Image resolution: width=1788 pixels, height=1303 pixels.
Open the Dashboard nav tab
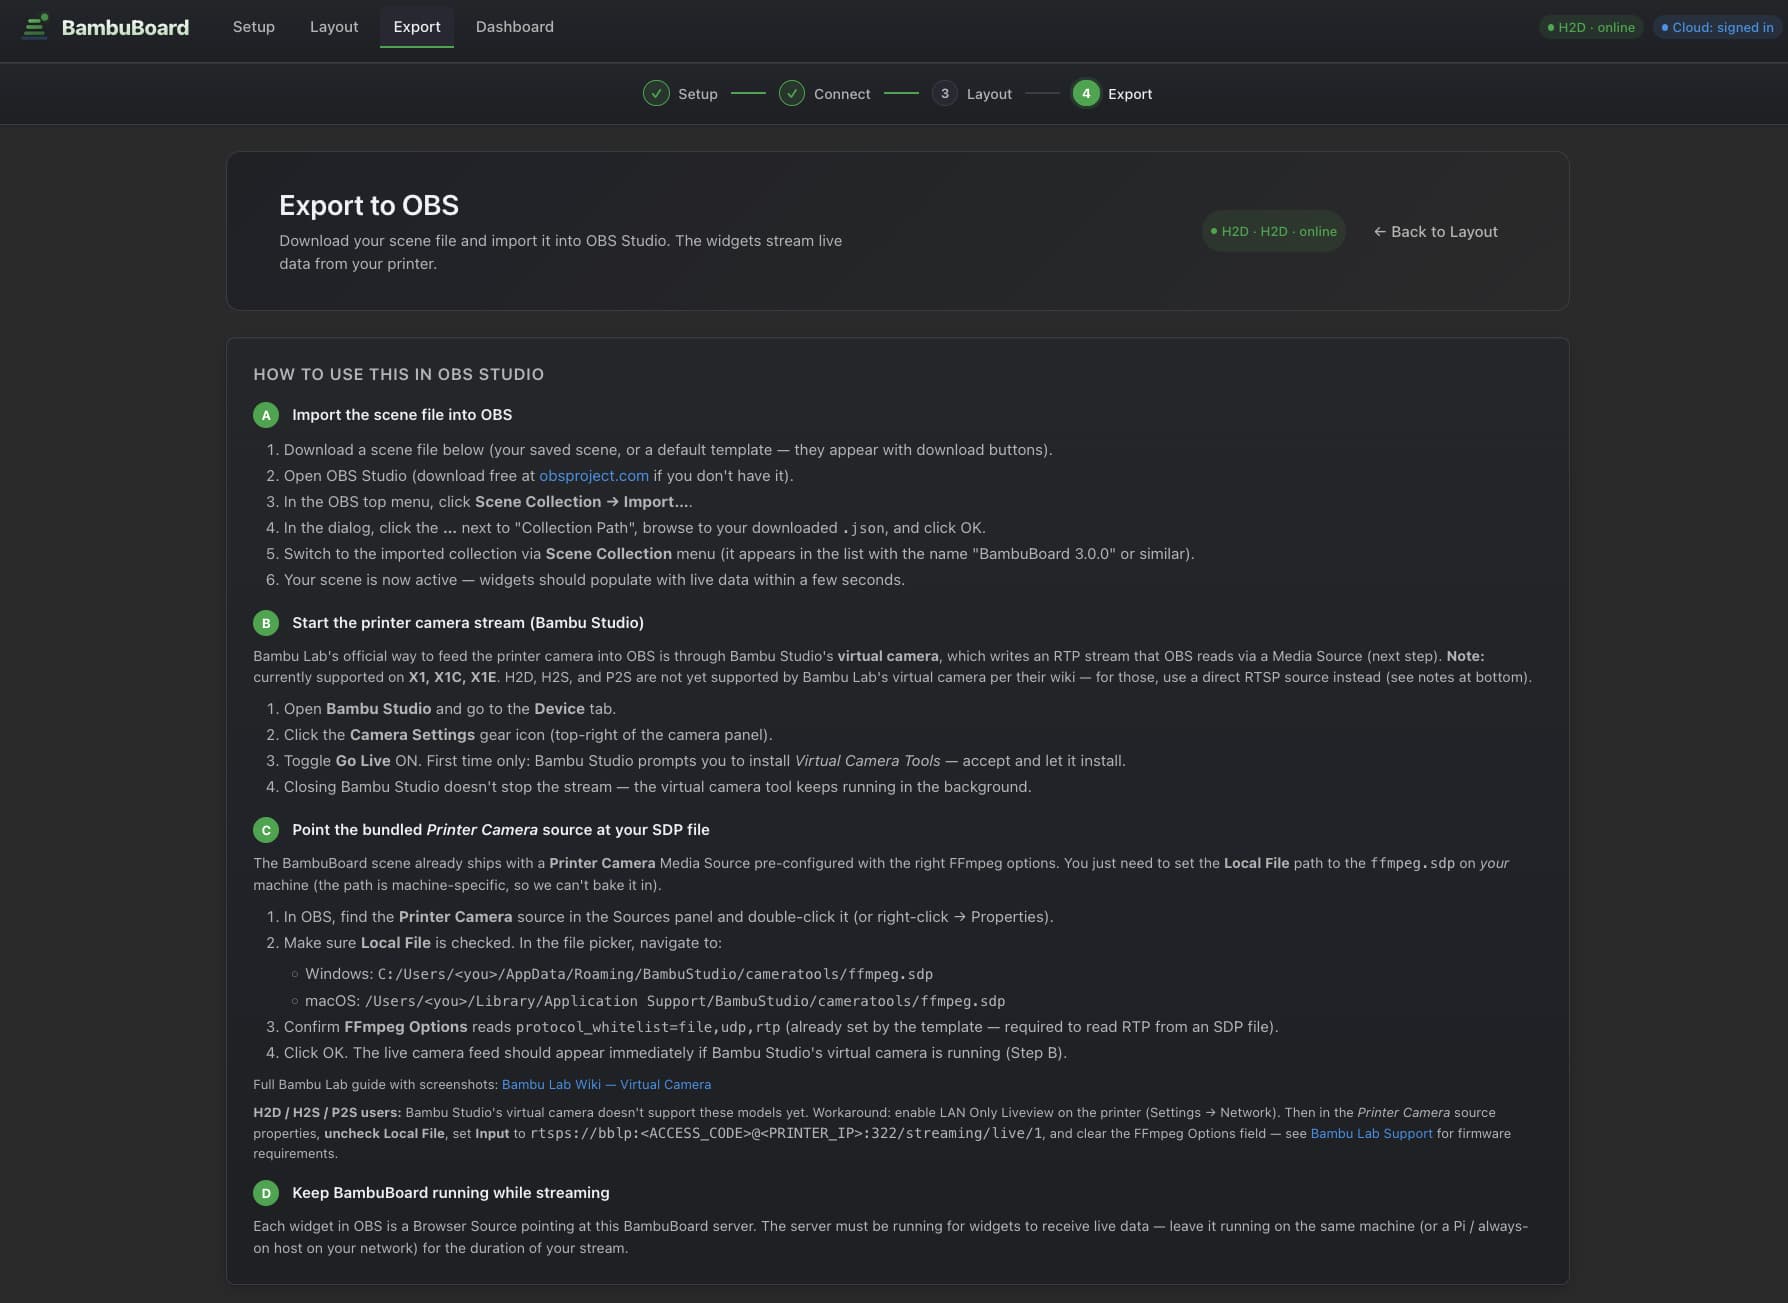pos(515,27)
